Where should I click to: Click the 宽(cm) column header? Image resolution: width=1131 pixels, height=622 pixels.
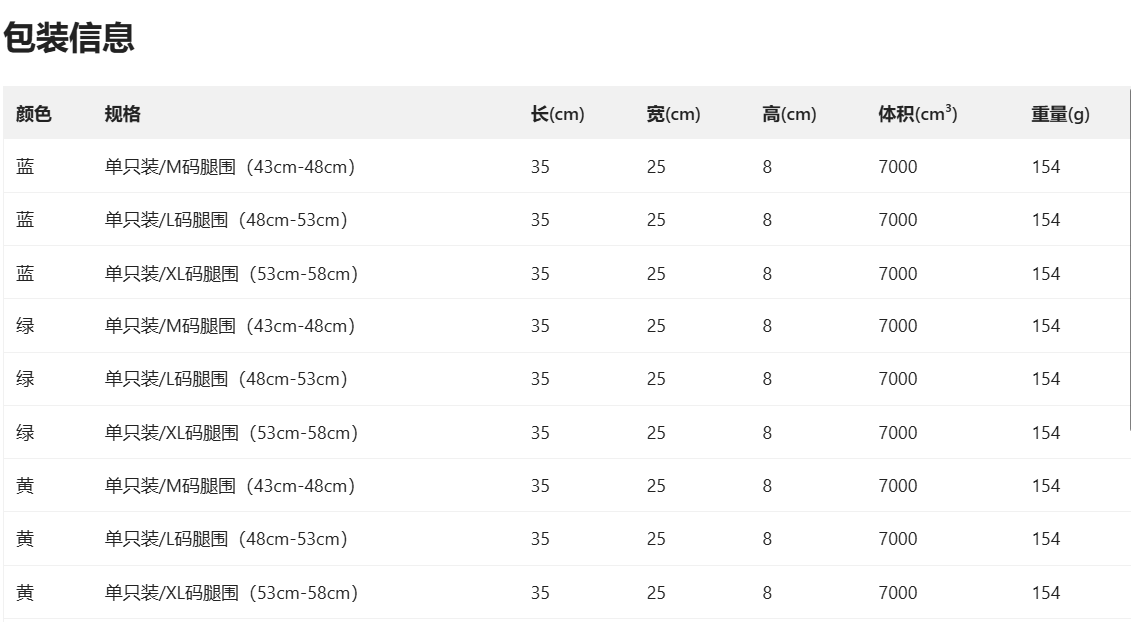pos(673,114)
